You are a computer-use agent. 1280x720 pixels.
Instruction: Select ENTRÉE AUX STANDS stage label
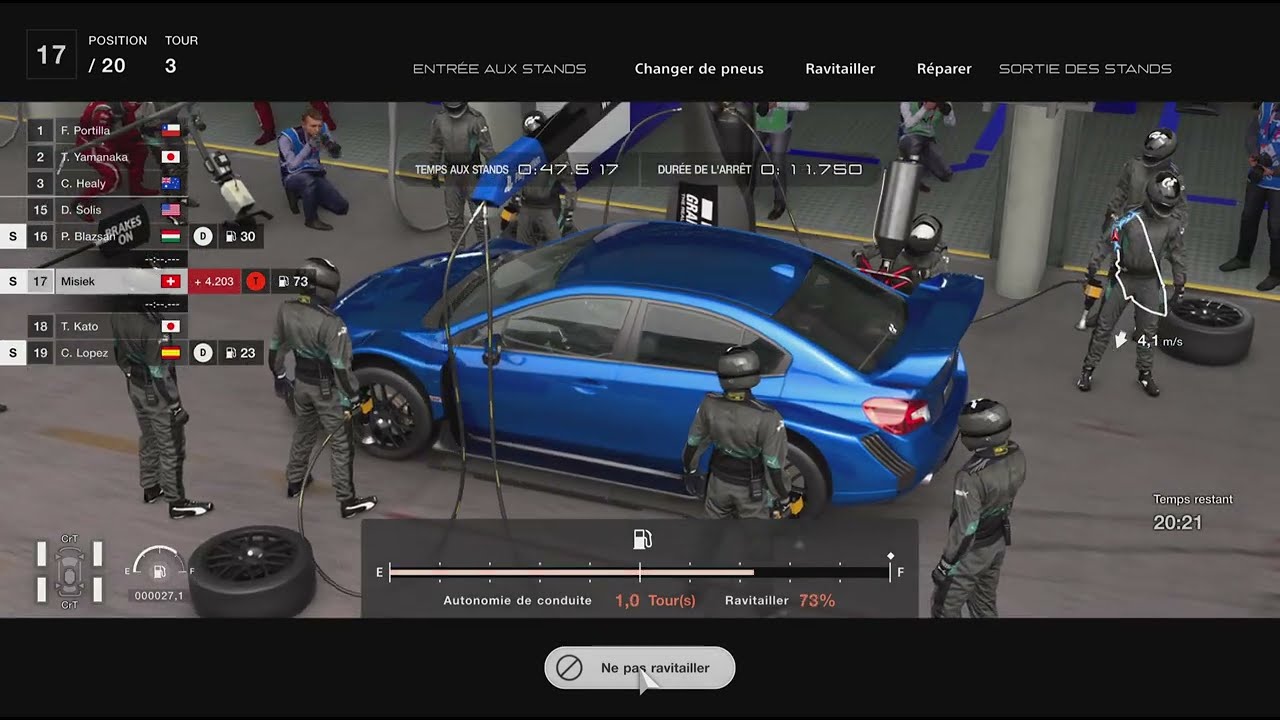click(x=499, y=69)
